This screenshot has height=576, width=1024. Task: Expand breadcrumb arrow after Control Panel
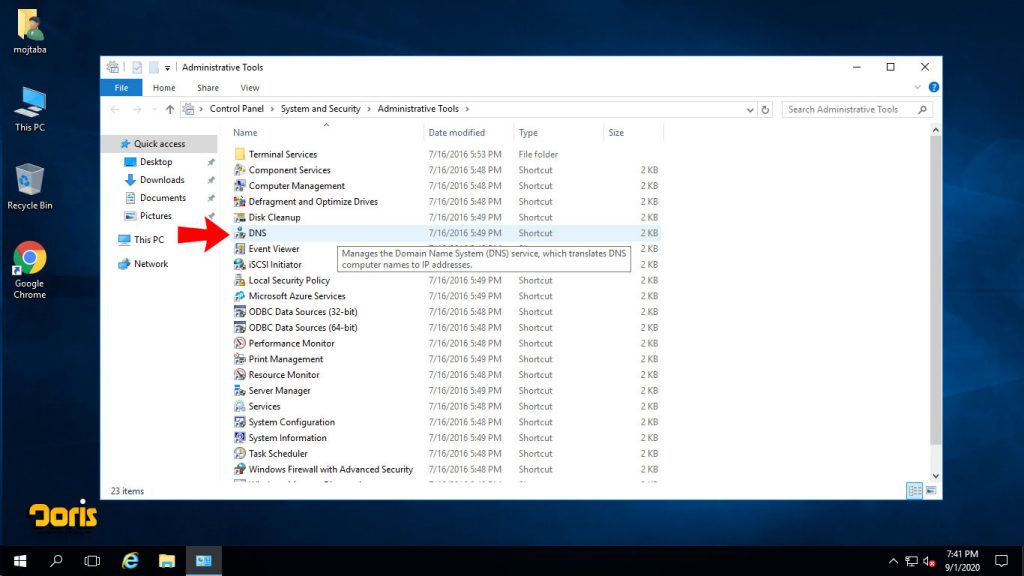point(272,109)
